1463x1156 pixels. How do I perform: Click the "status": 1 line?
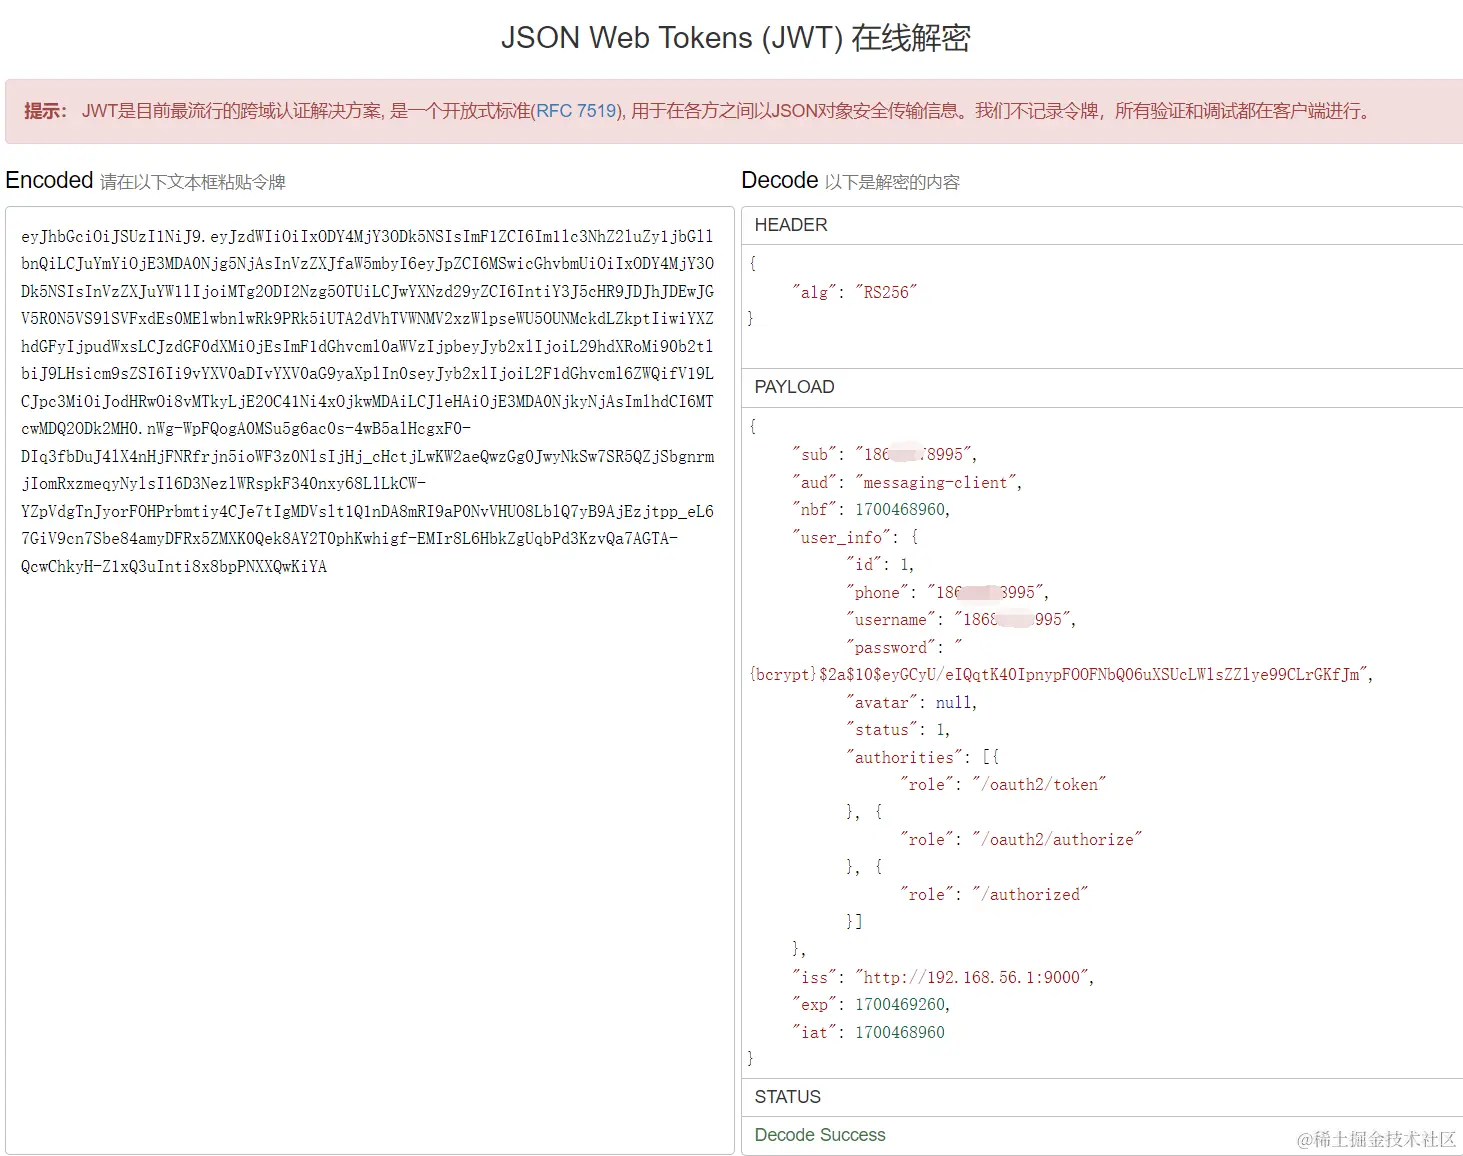[x=898, y=729]
